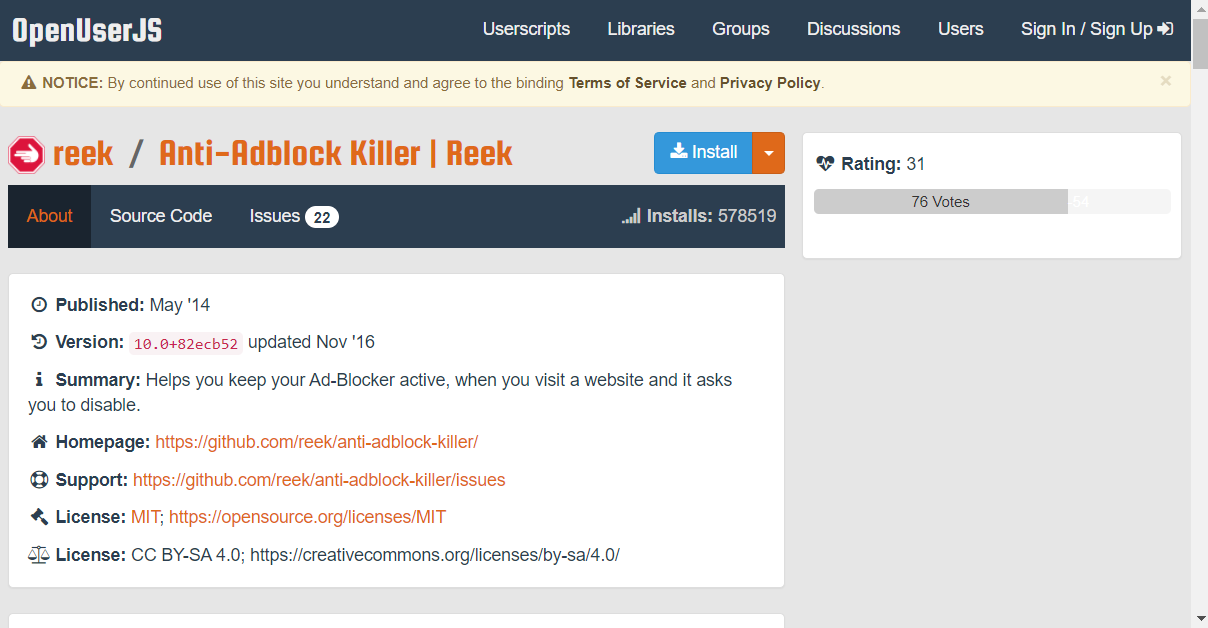Image resolution: width=1208 pixels, height=628 pixels.
Task: Dismiss the notice banner with the X
Action: [1165, 81]
